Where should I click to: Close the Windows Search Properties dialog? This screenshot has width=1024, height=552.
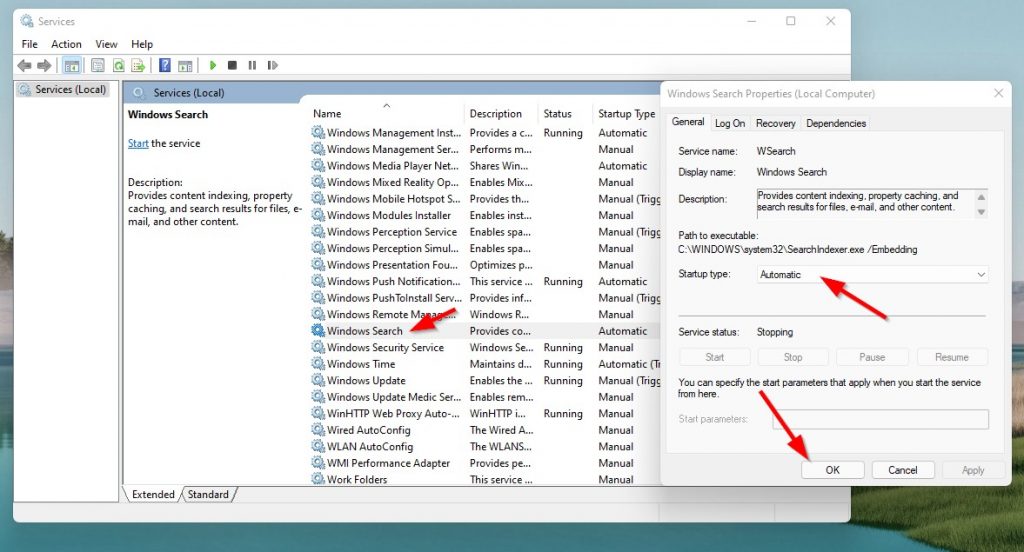coord(999,93)
